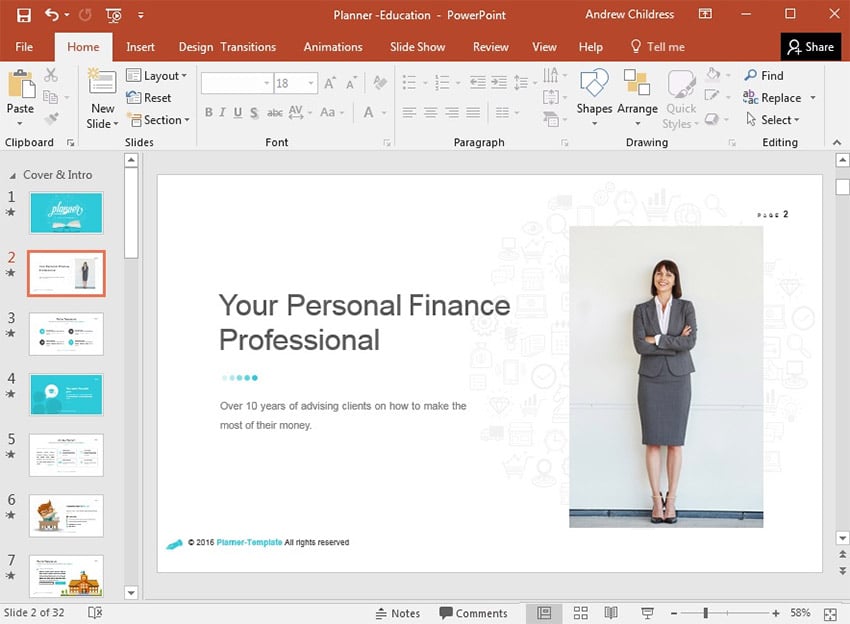
Task: Open the Design tab
Action: pos(196,47)
